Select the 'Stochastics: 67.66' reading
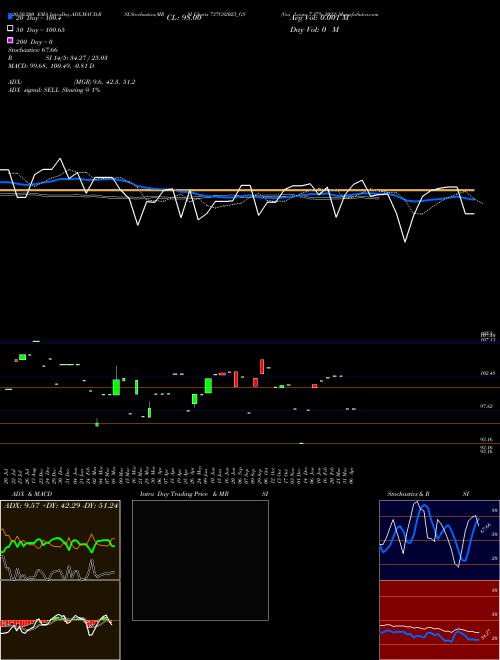 [32, 50]
